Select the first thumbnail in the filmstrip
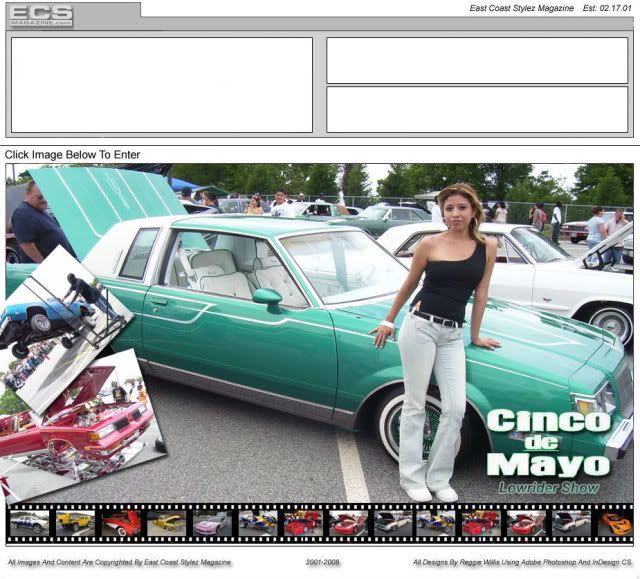Image resolution: width=640 pixels, height=579 pixels. point(28,523)
